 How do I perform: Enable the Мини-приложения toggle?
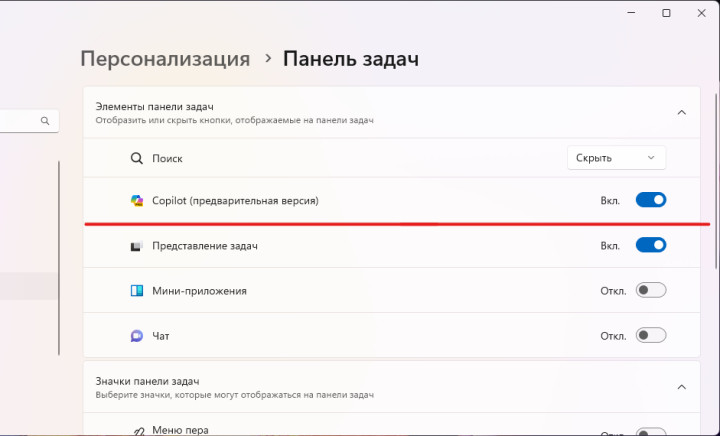coord(650,291)
